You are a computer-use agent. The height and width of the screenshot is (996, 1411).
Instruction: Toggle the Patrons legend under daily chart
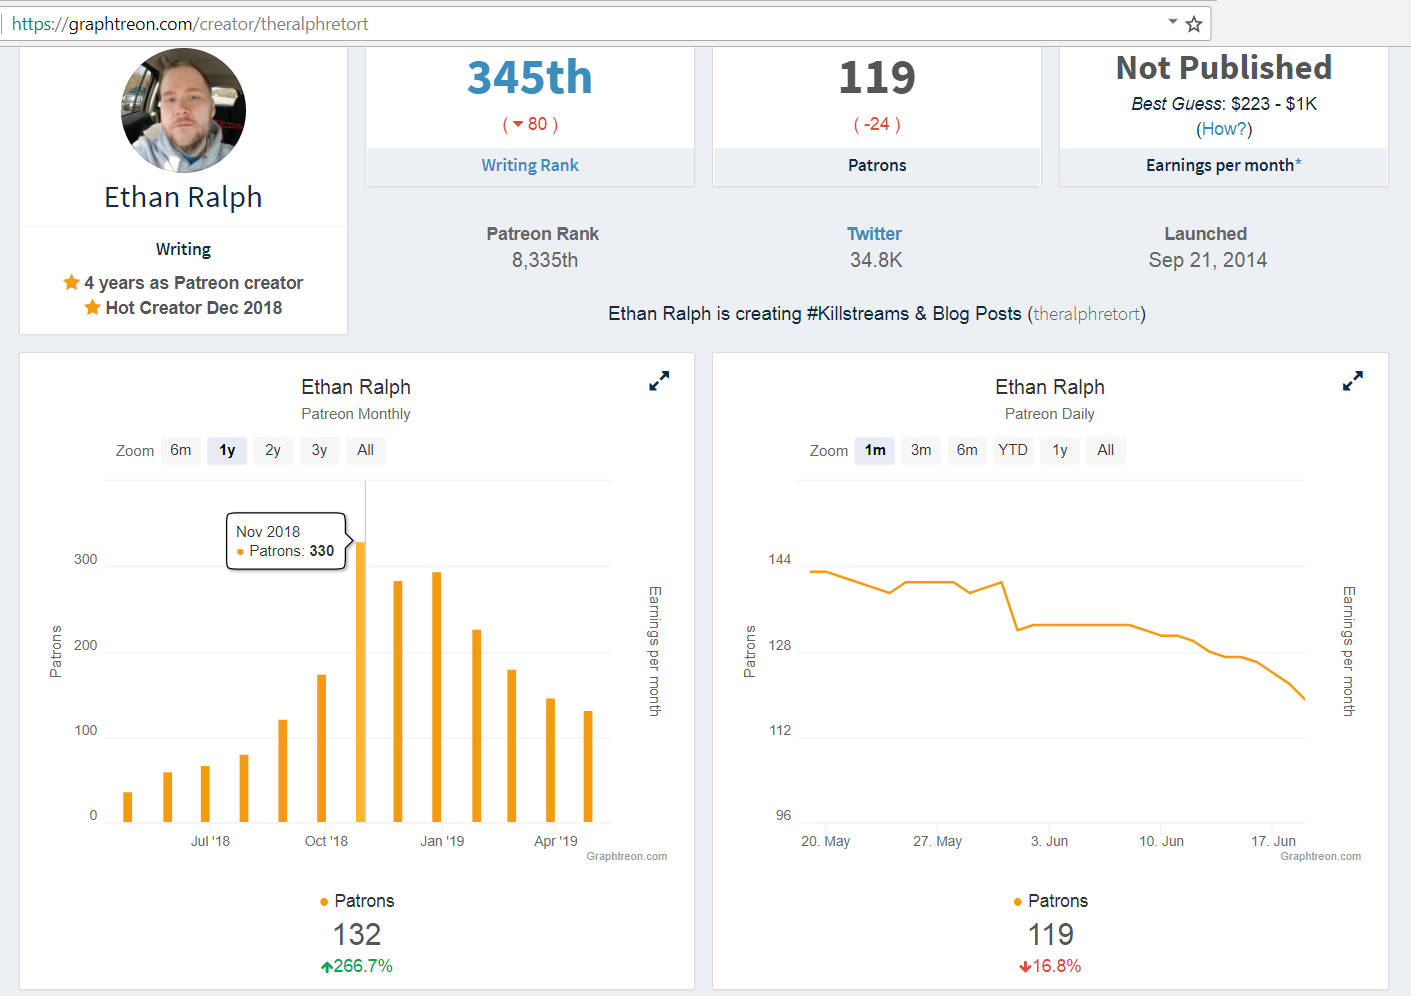point(1051,901)
